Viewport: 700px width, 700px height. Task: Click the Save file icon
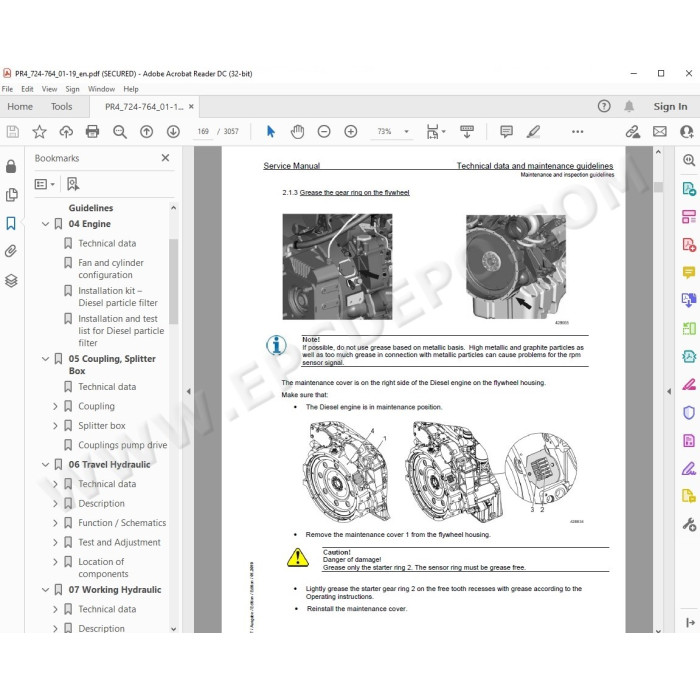tap(12, 132)
